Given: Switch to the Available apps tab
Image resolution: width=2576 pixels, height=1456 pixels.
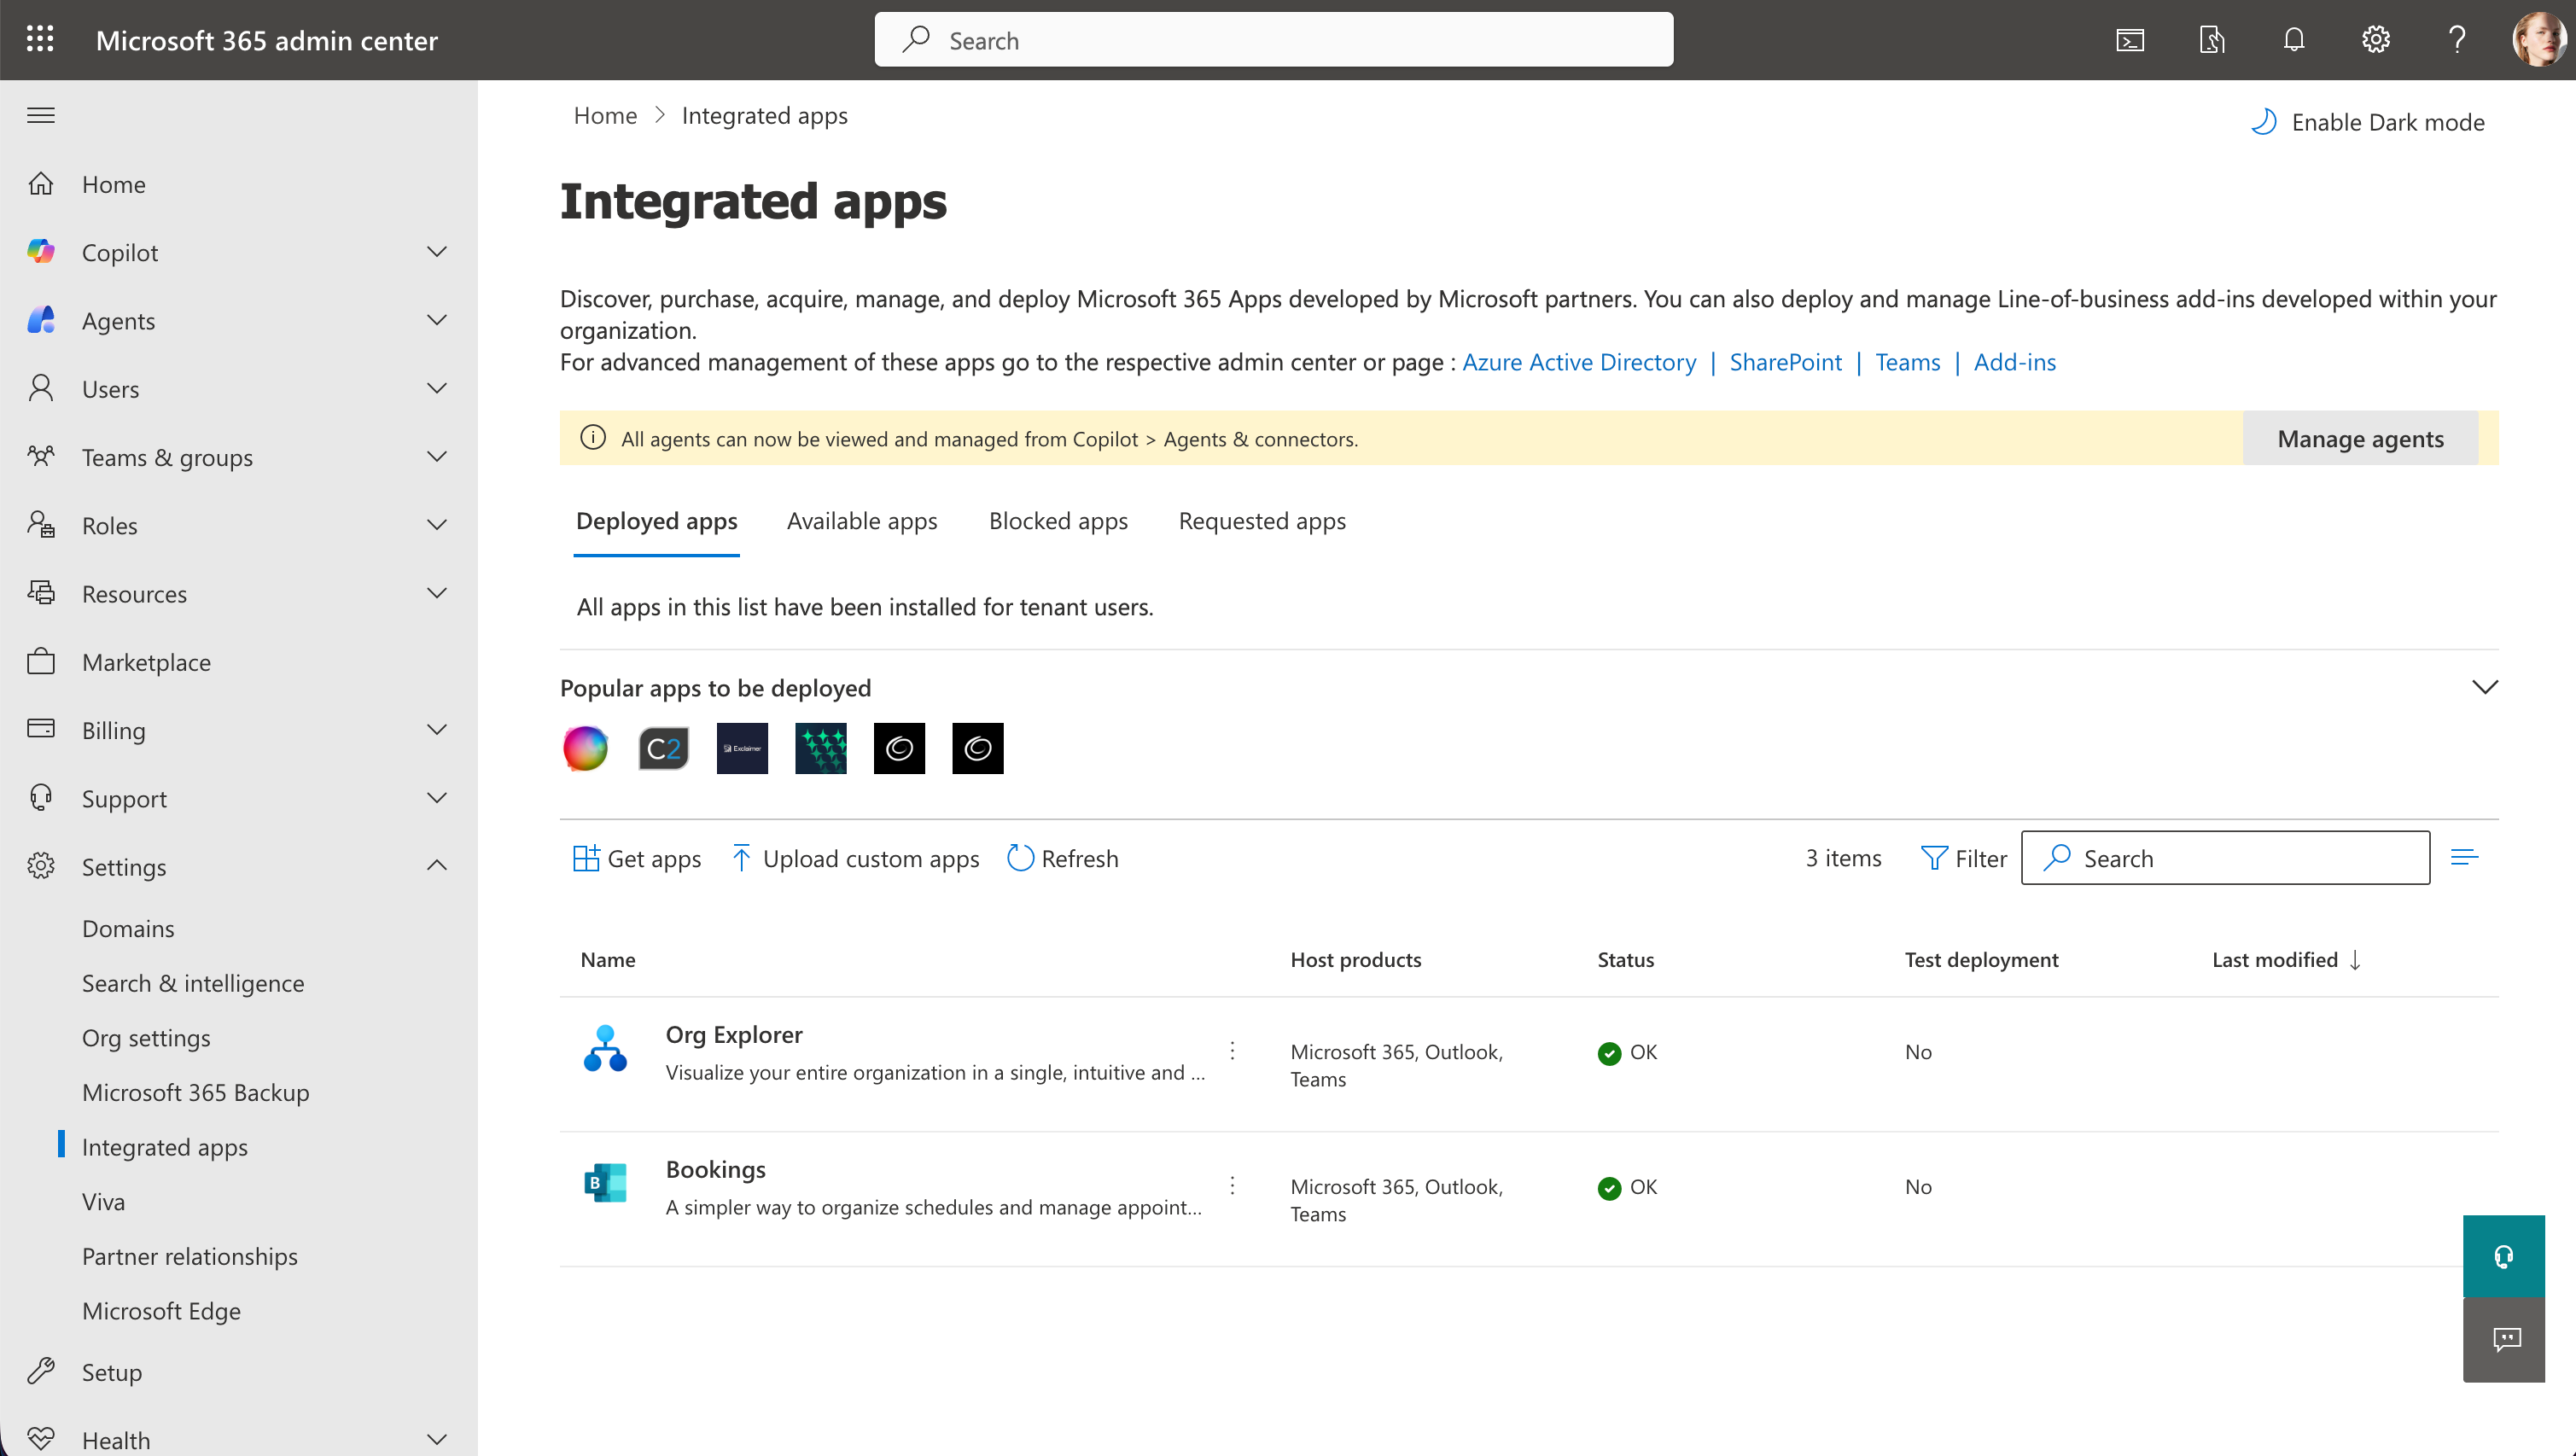Looking at the screenshot, I should click(x=861, y=521).
